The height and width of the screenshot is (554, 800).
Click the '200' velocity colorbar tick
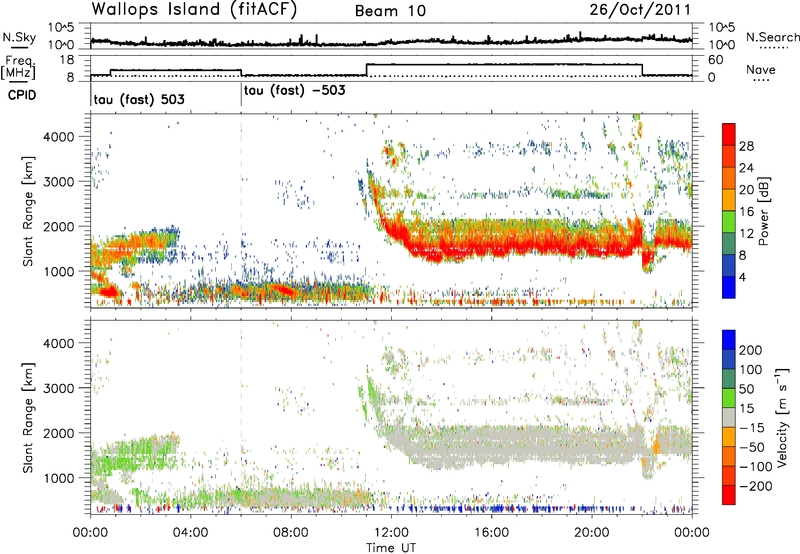click(x=751, y=350)
